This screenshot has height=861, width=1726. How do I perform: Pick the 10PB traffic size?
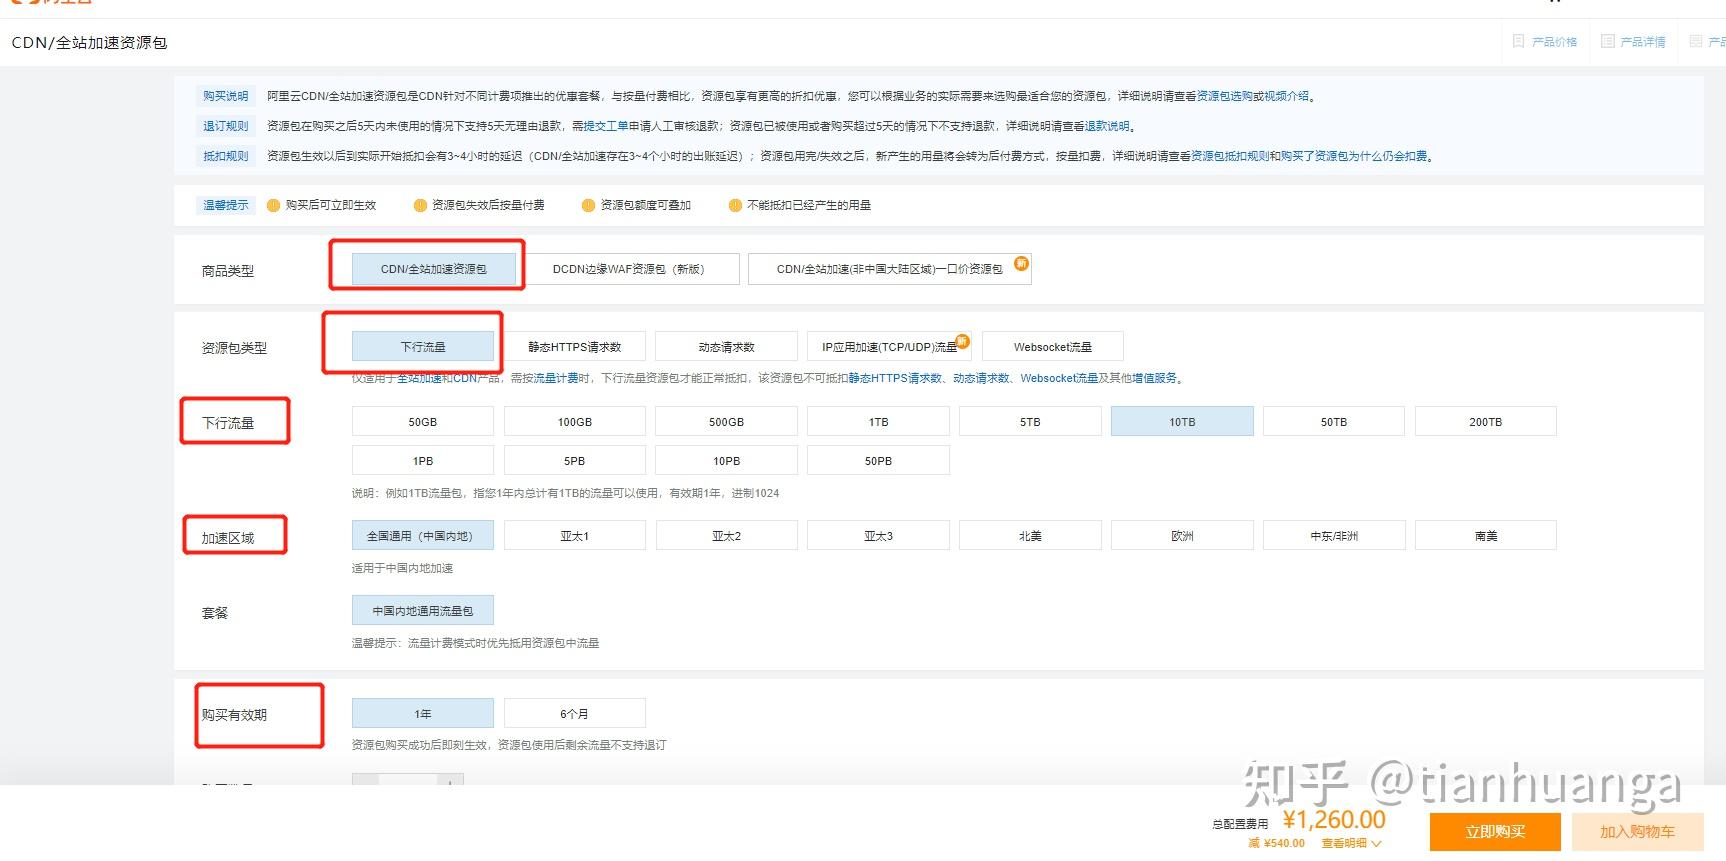pos(727,461)
